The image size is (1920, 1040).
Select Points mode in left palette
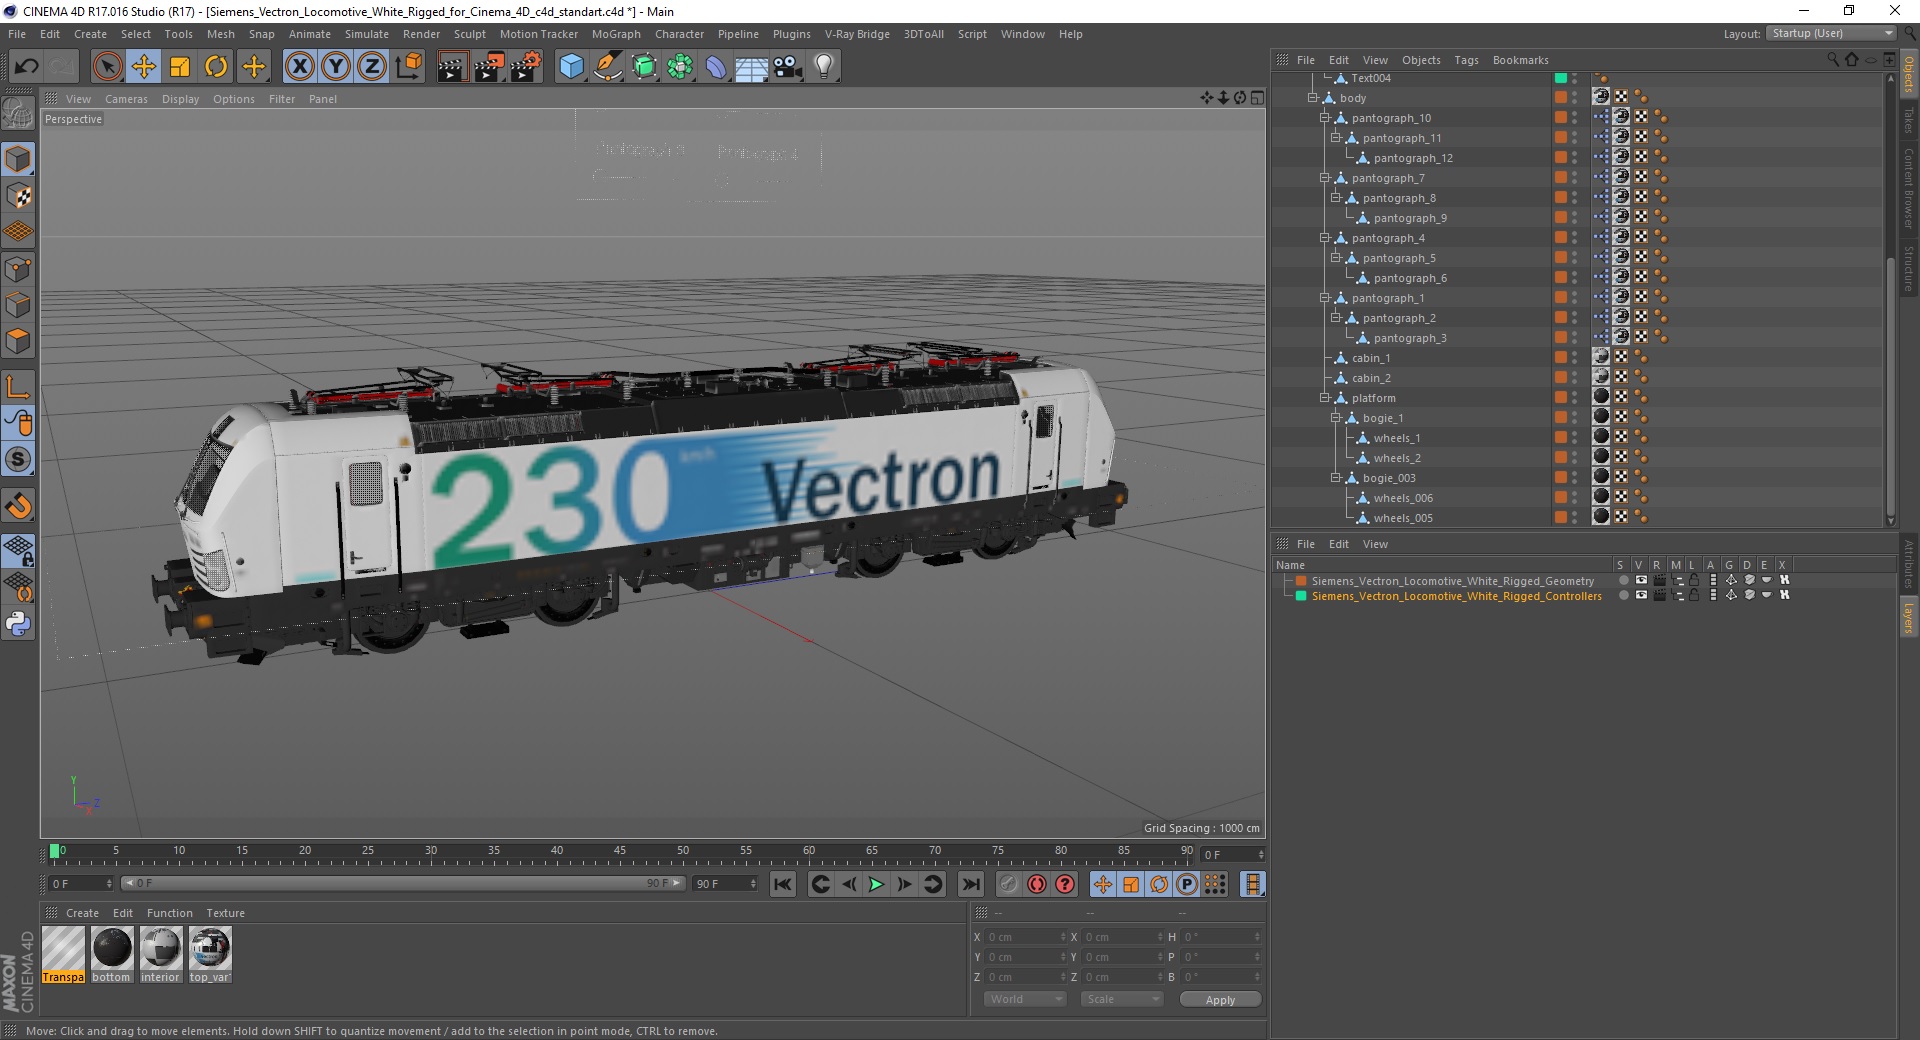18,268
